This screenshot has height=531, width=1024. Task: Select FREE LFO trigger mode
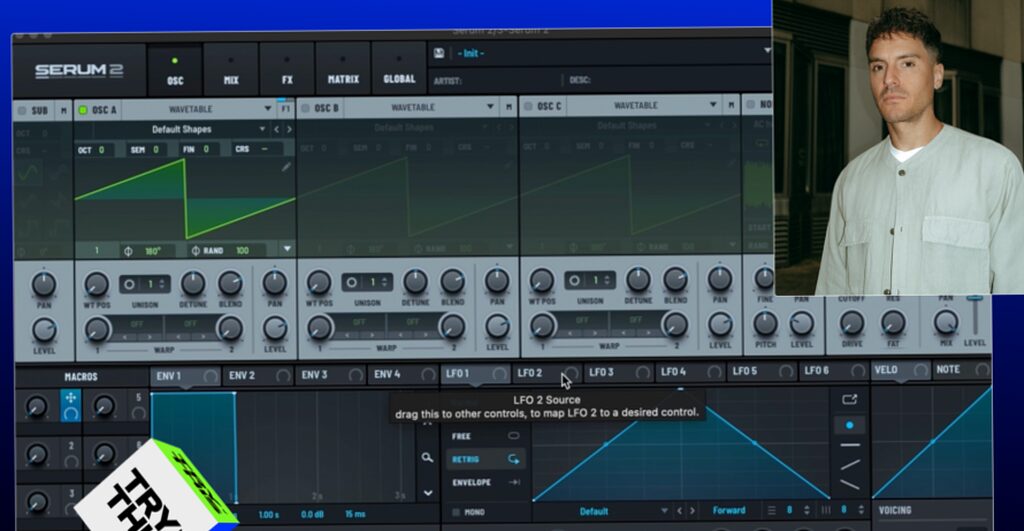pyautogui.click(x=485, y=436)
